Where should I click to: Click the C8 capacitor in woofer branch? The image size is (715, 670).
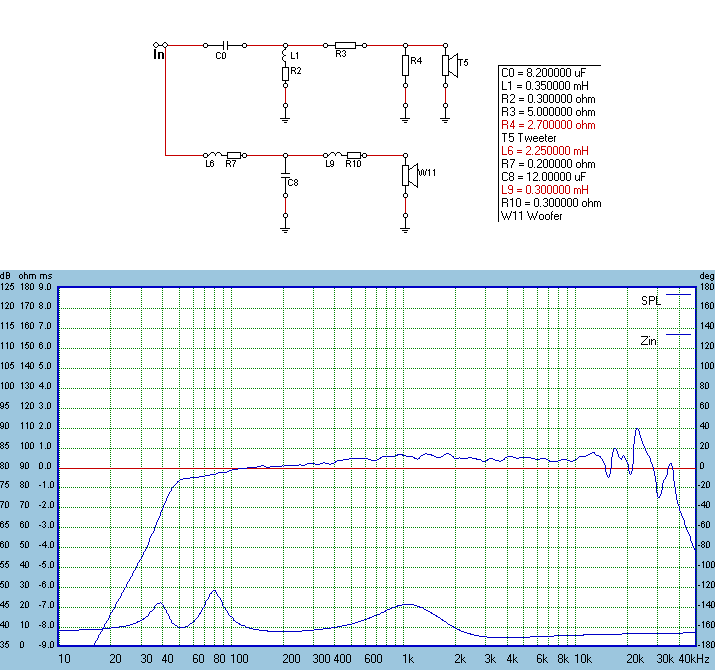285,181
